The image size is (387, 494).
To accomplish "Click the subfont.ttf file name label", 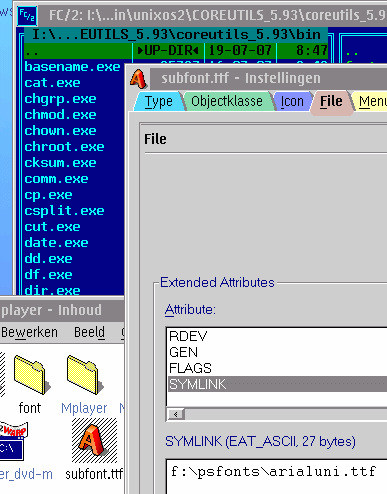I will (x=94, y=474).
